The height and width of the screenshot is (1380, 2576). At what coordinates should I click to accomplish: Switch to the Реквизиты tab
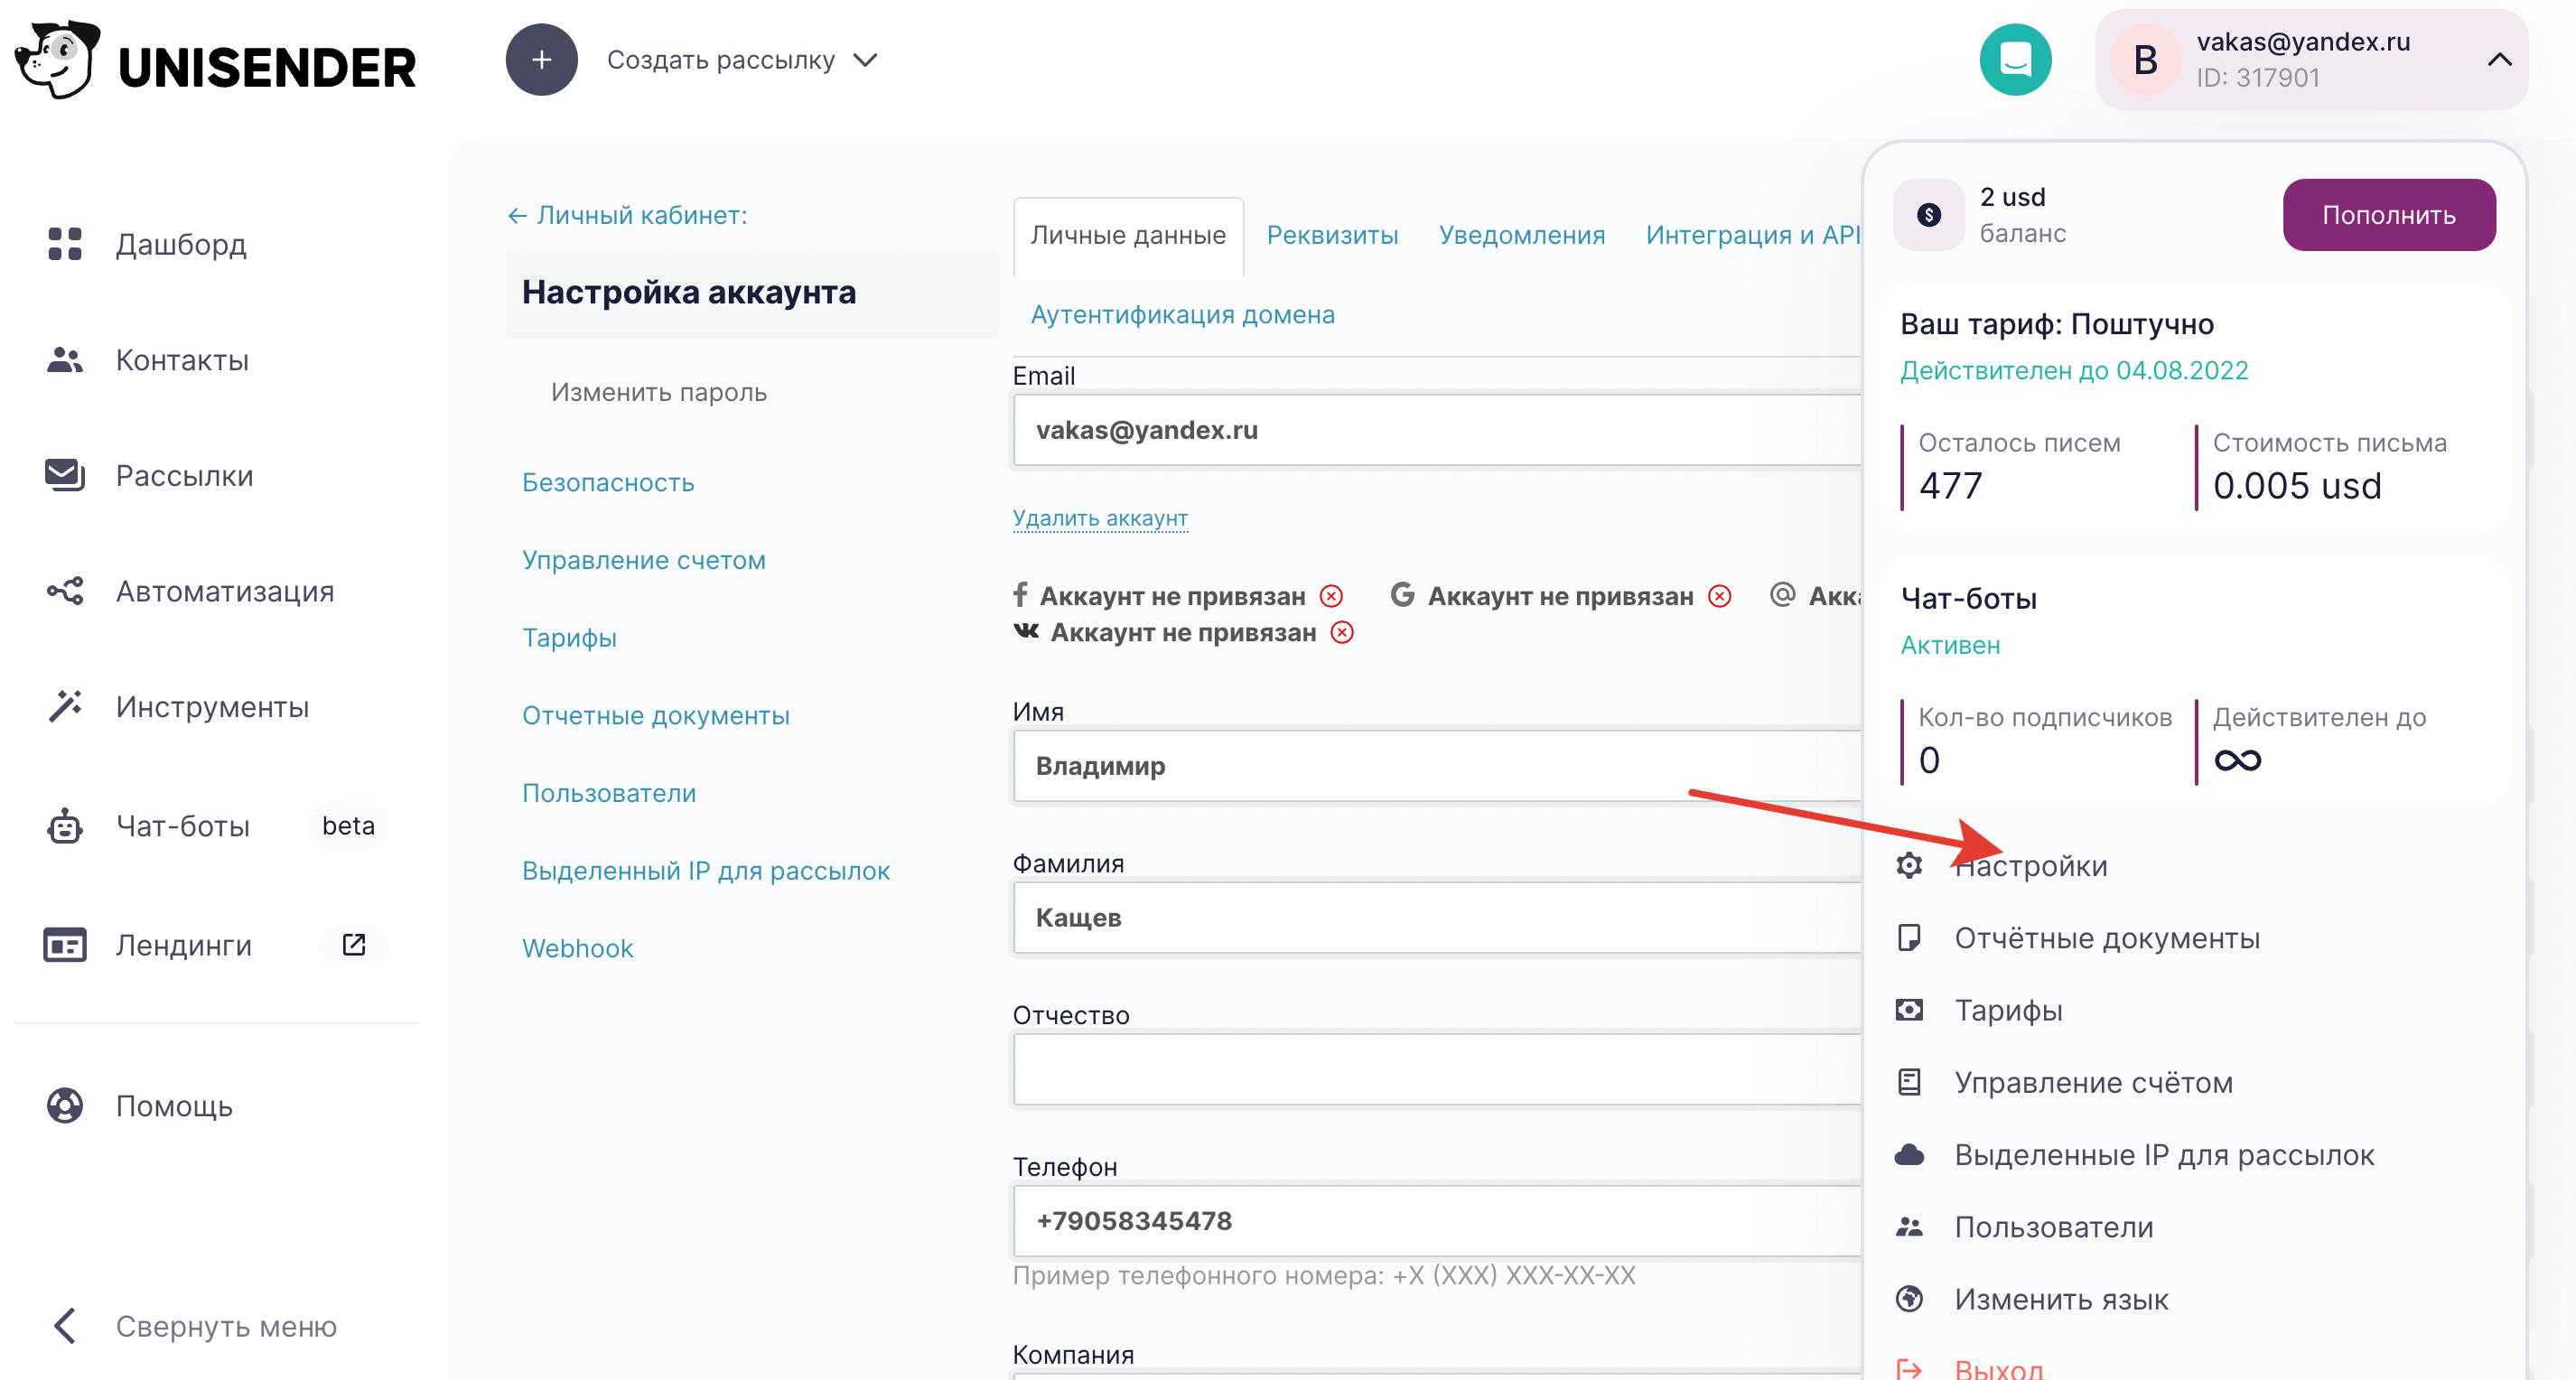[1332, 235]
